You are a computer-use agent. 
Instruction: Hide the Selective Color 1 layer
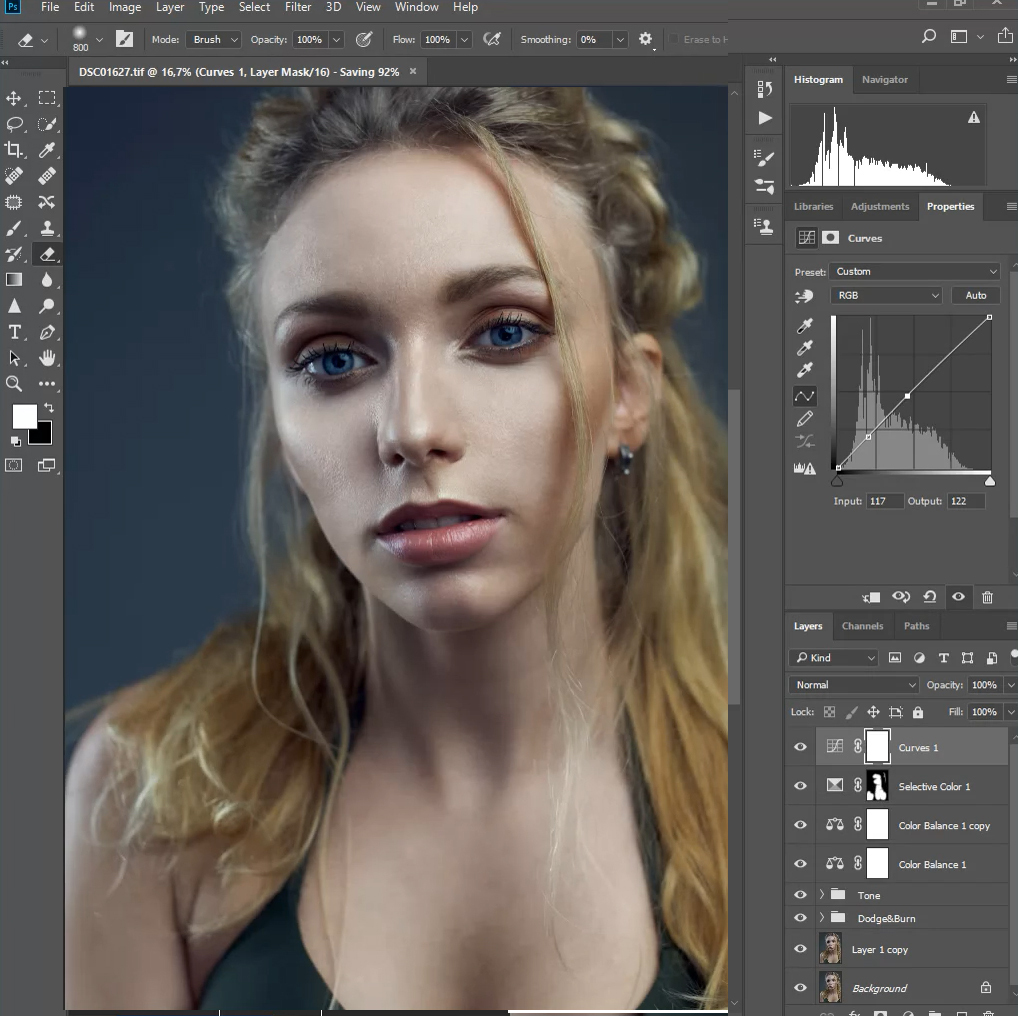(x=800, y=787)
